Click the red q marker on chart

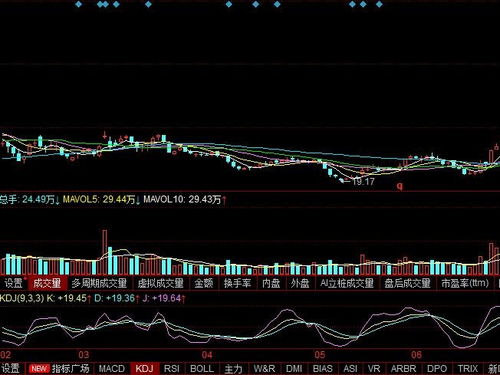pyautogui.click(x=400, y=186)
